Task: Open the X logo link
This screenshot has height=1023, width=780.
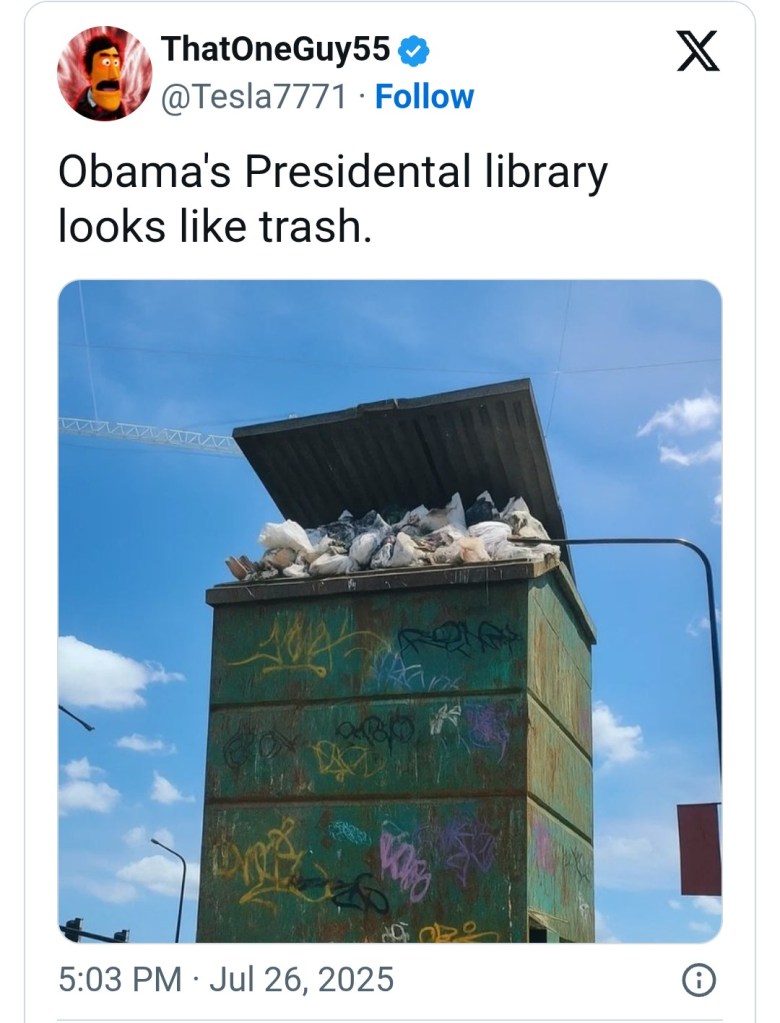Action: coord(697,51)
